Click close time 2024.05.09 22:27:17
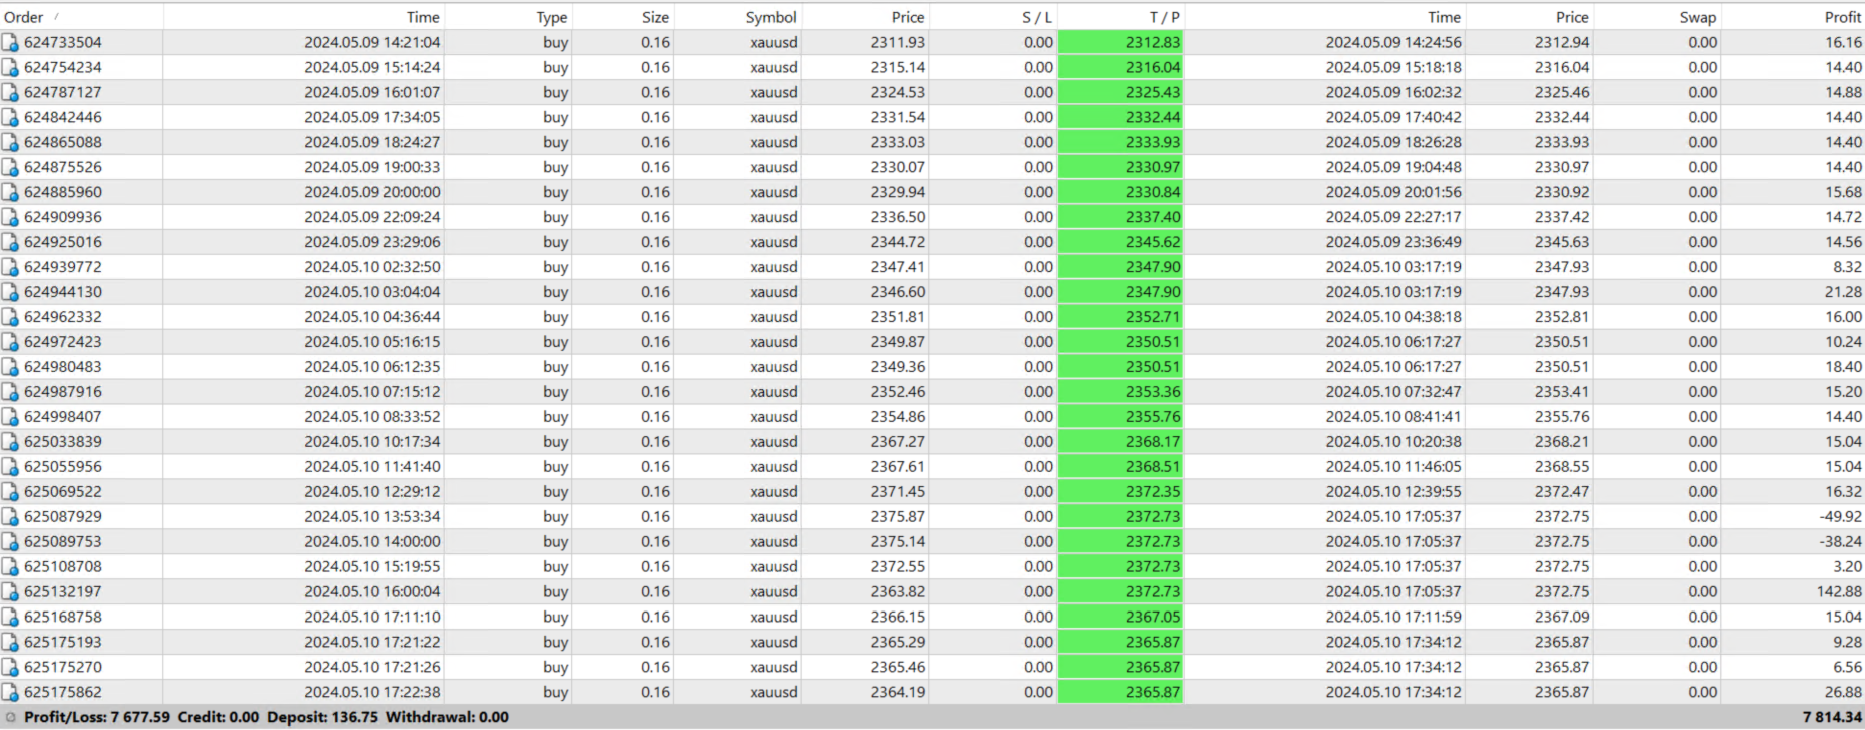This screenshot has height=730, width=1865. [x=1393, y=217]
